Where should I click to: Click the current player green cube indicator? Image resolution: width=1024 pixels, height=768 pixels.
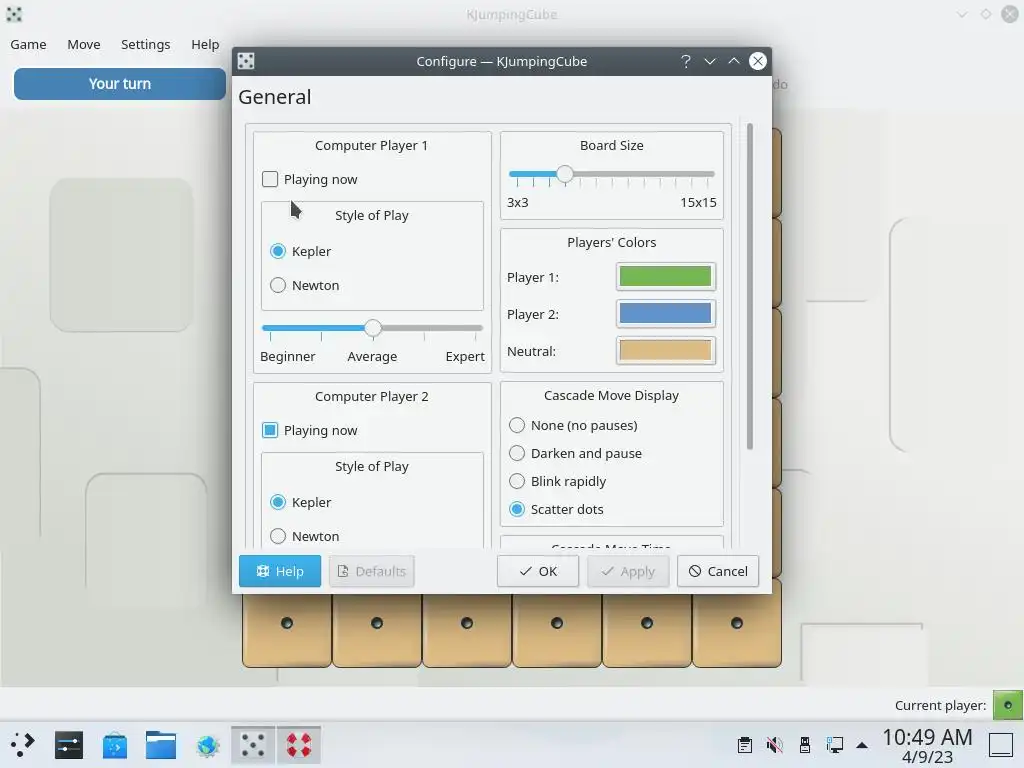(x=1008, y=705)
